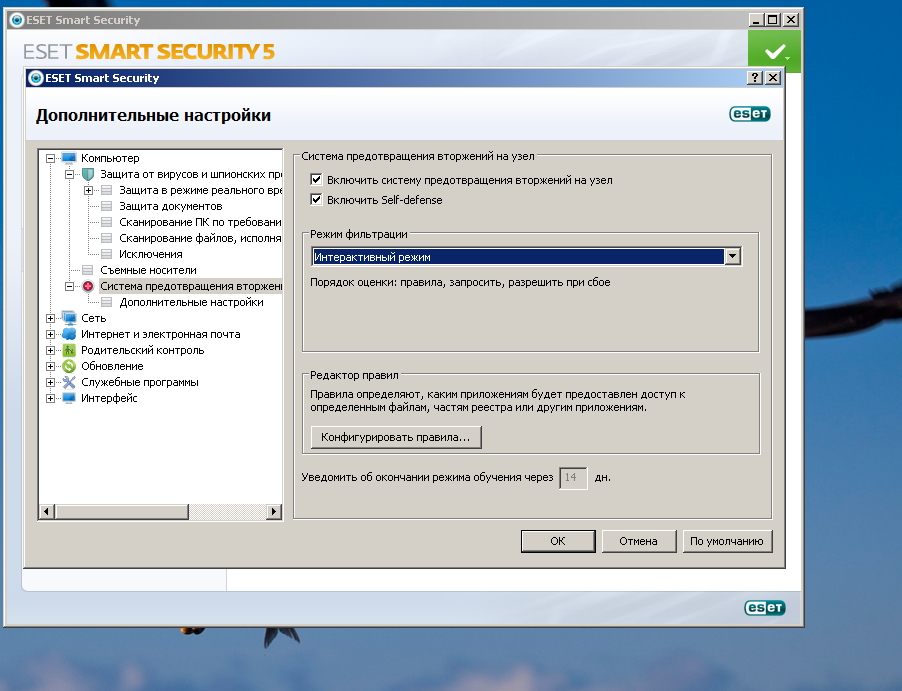Select Сканирование файлов, исполняемых tree item
The height and width of the screenshot is (691, 902).
click(x=200, y=238)
